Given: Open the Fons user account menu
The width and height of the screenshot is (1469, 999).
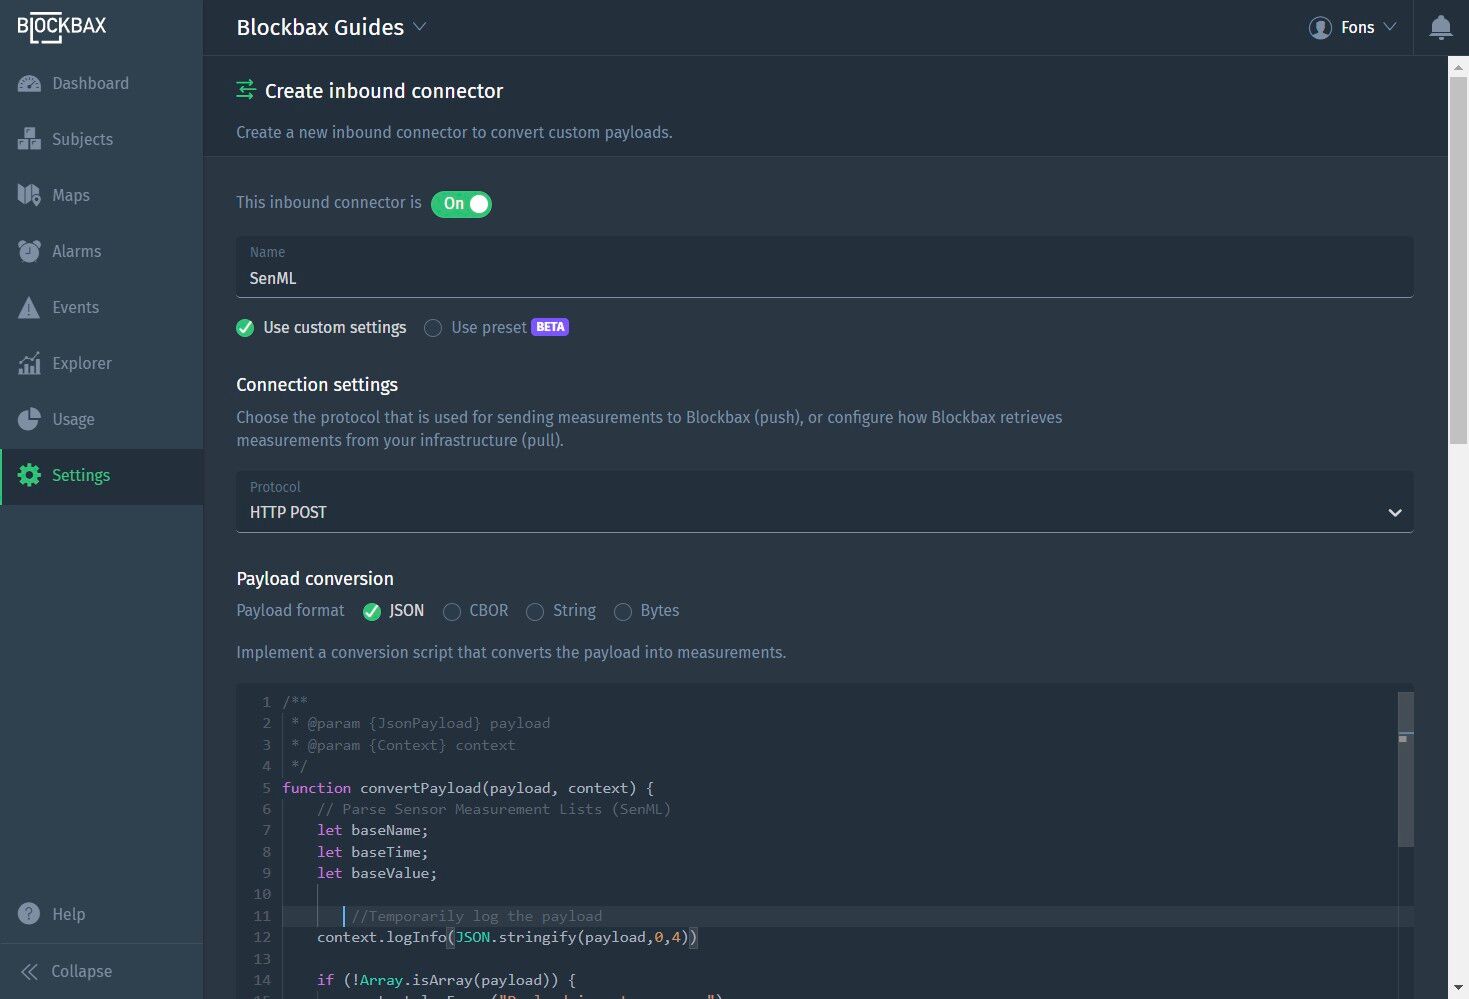Looking at the screenshot, I should pos(1352,28).
